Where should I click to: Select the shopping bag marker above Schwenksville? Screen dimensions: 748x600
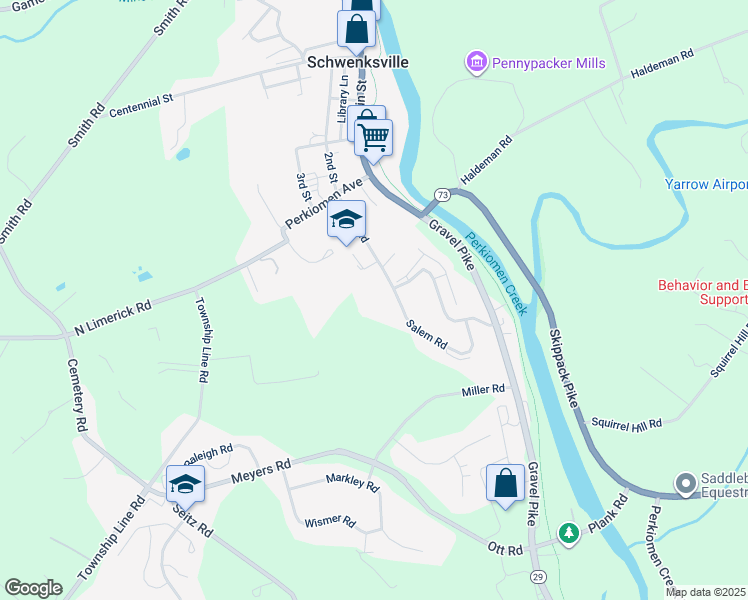pyautogui.click(x=356, y=32)
